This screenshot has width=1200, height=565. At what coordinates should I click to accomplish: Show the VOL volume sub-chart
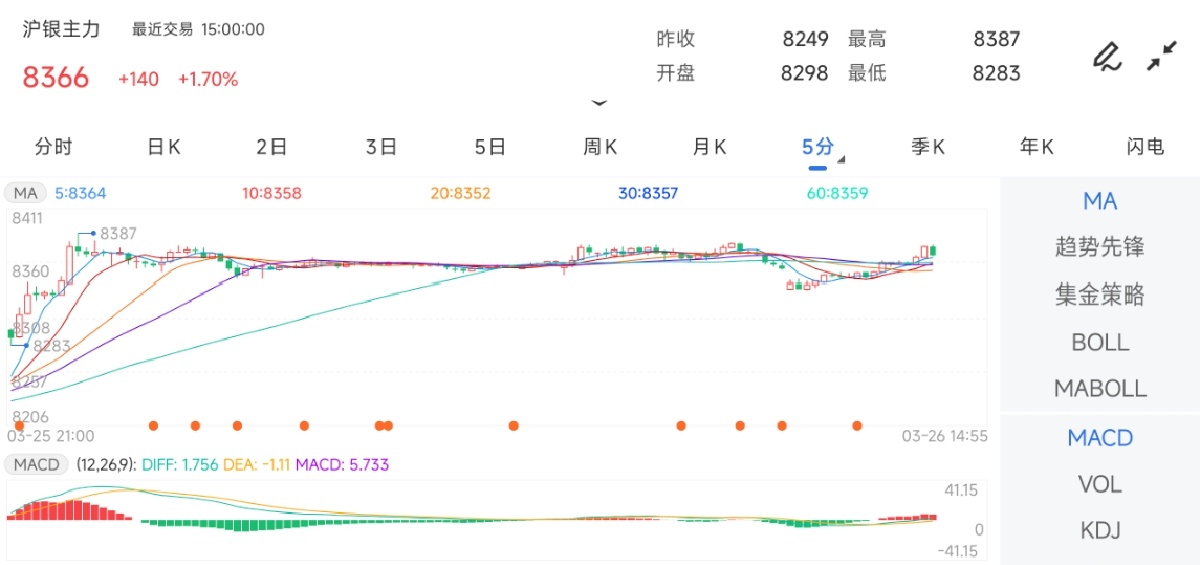pos(1100,484)
